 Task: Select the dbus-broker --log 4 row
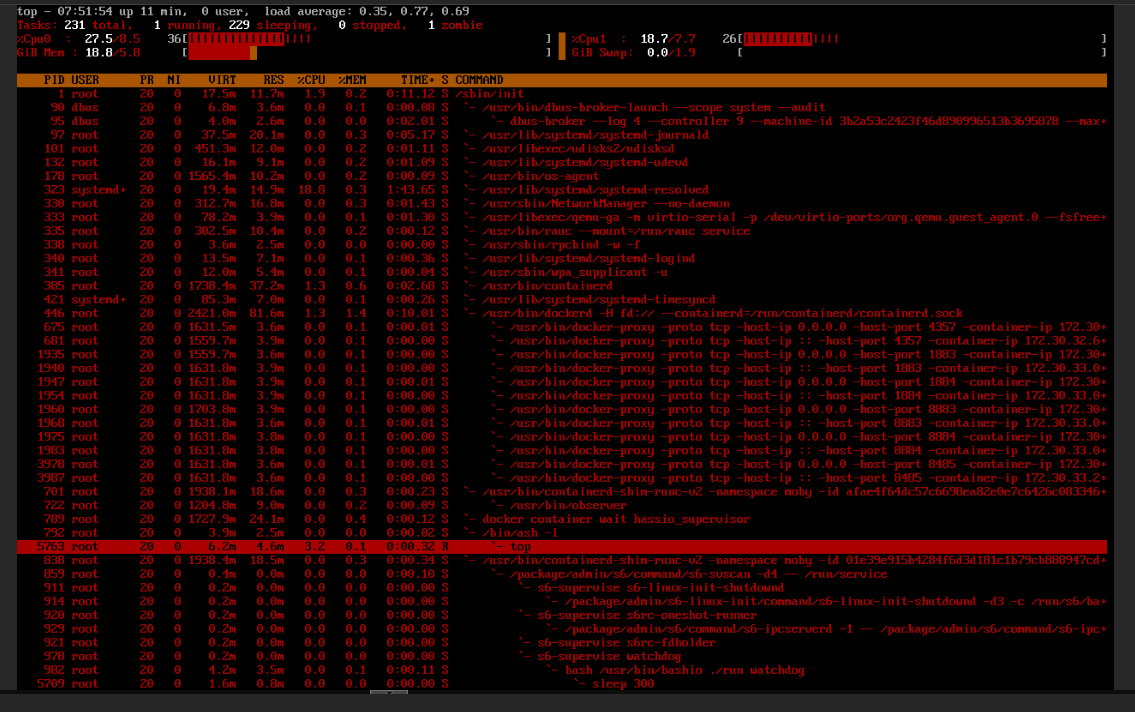(x=562, y=122)
